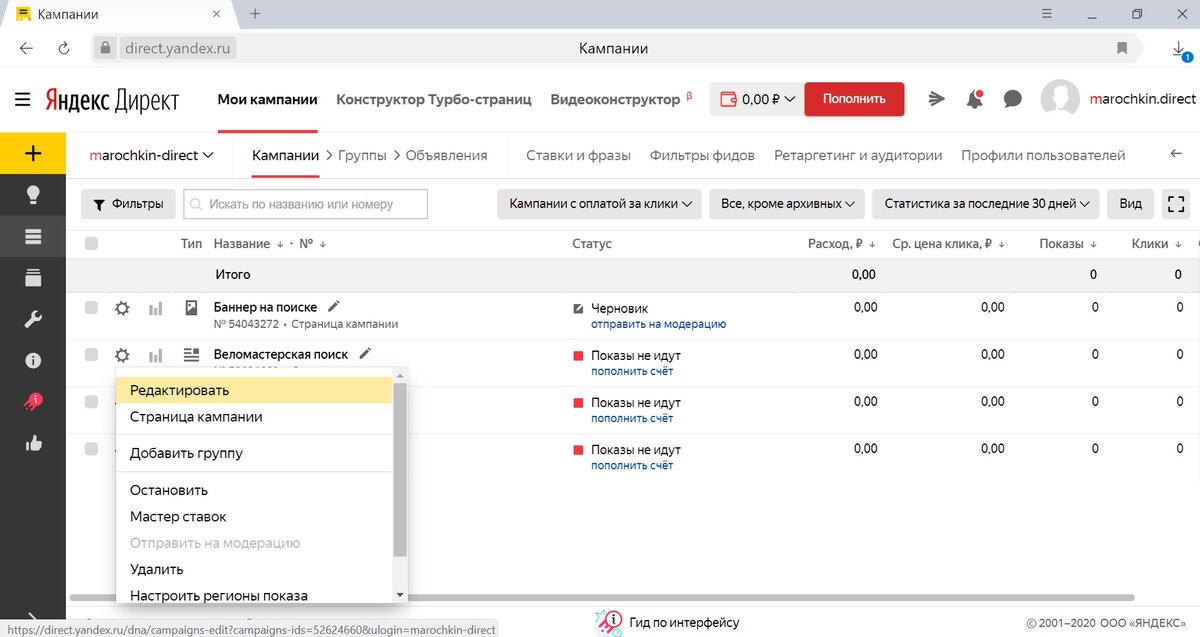Click the yellow plus create campaign button
Screen dimensions: 1200x637
pos(33,153)
